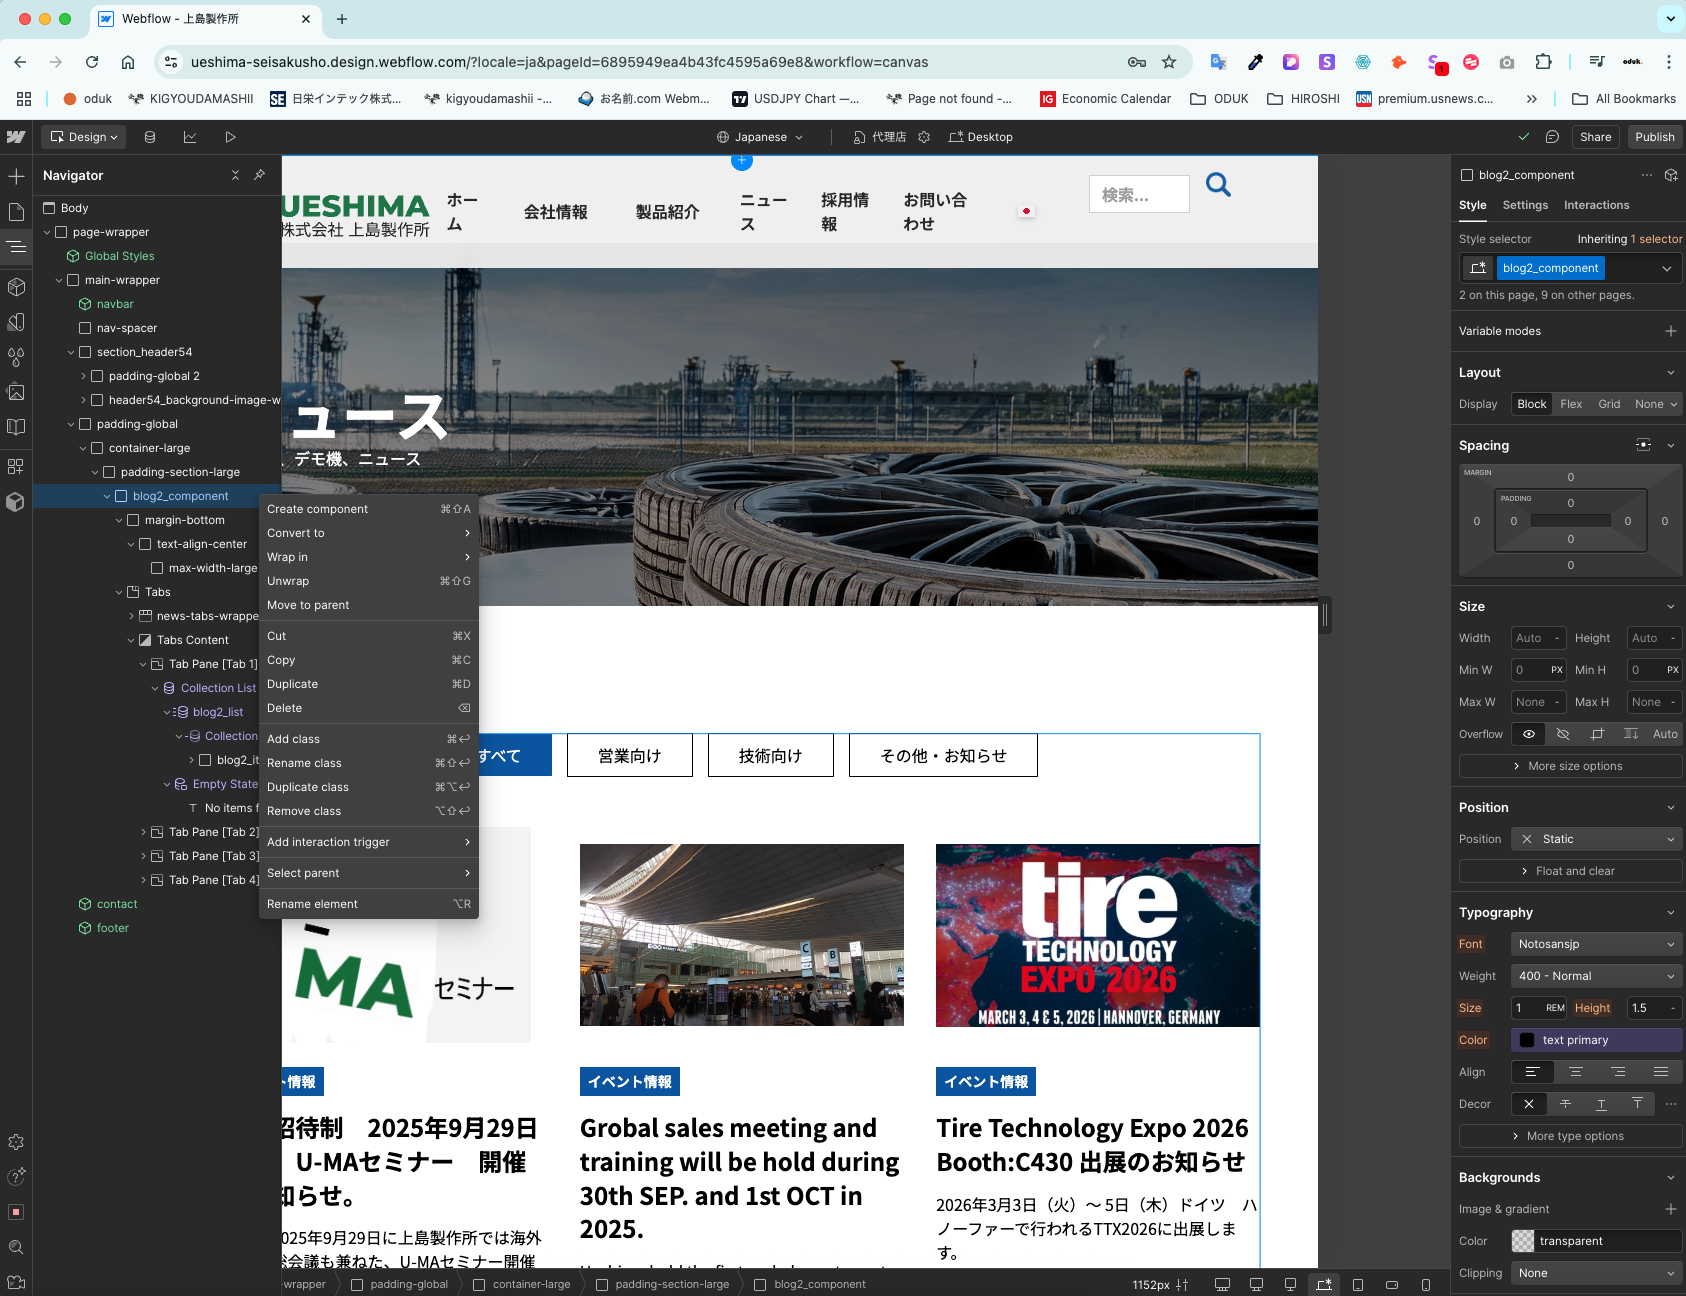Set Overflow to hidden
Screen dimensions: 1686x1296
click(x=1563, y=734)
